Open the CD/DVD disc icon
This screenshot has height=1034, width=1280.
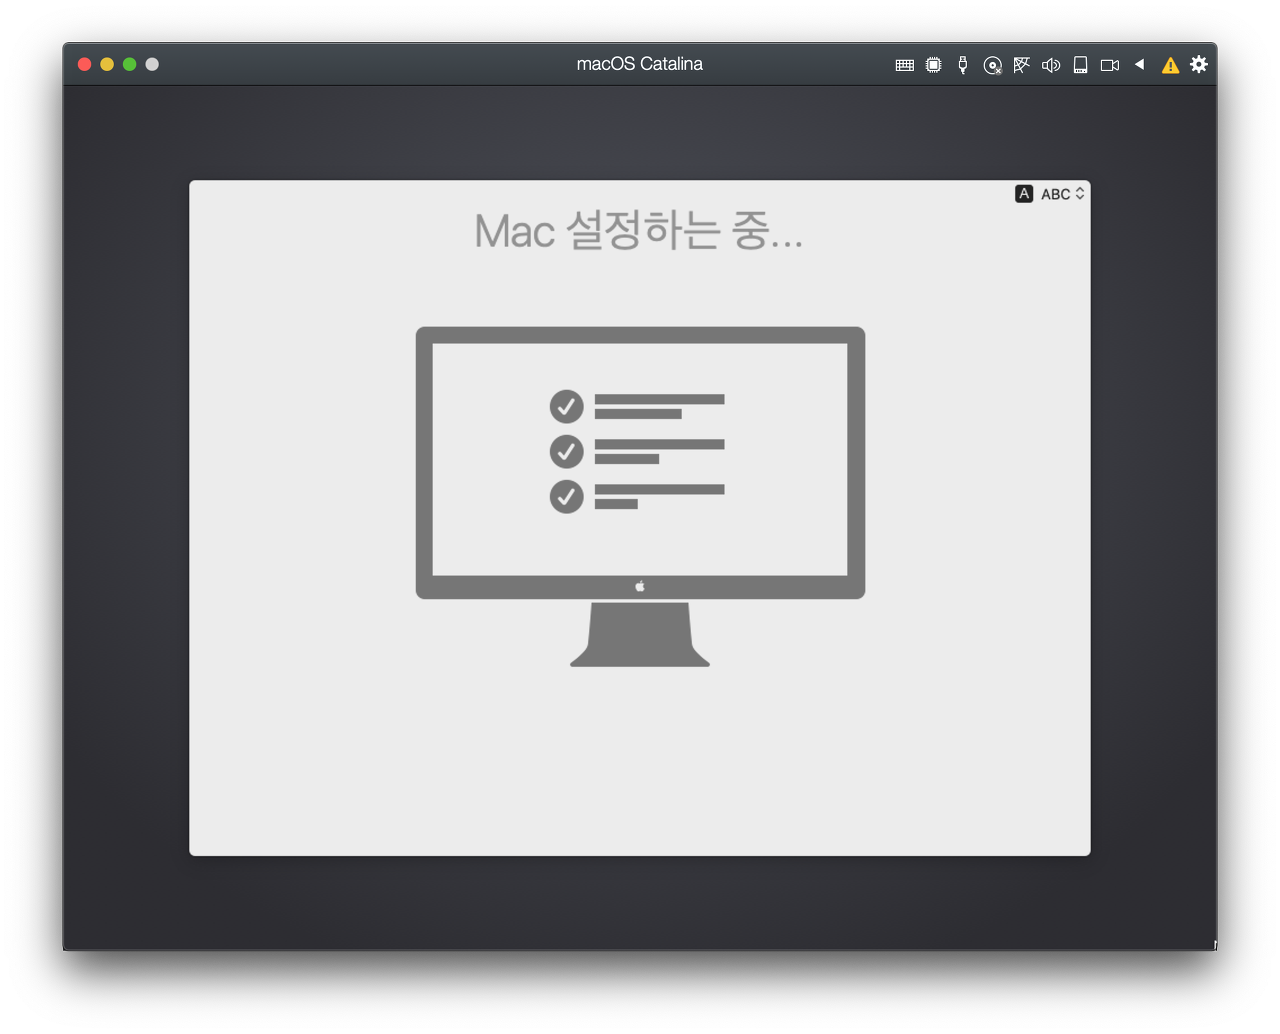point(992,65)
